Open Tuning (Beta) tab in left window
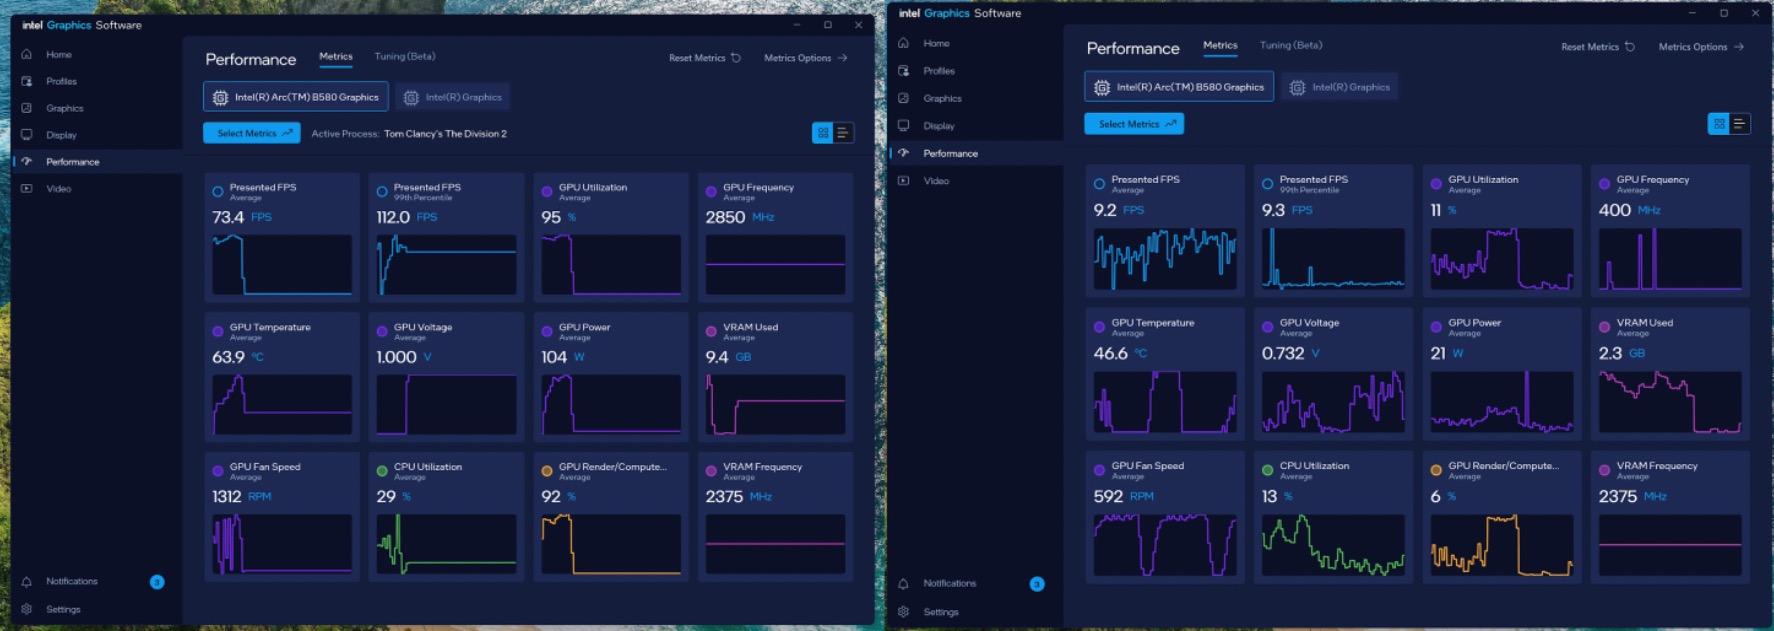Viewport: 1774px width, 631px height. (x=405, y=57)
